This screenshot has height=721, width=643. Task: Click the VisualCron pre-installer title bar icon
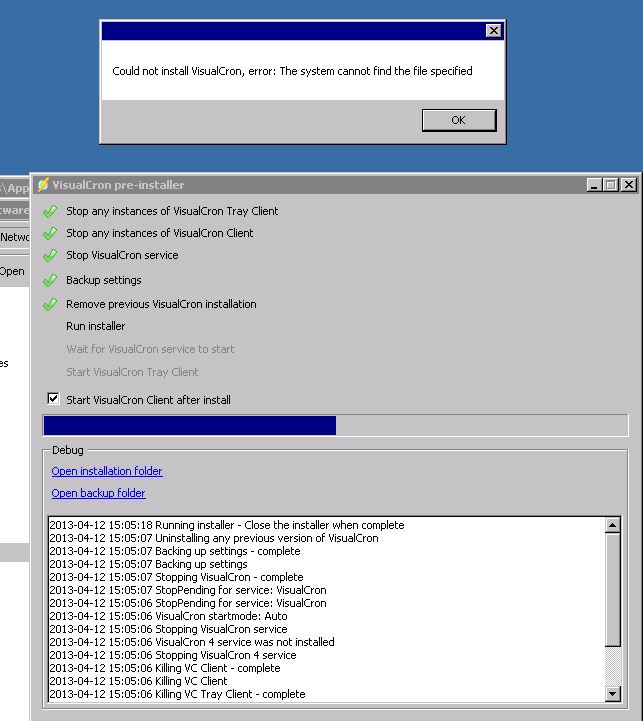coord(43,185)
